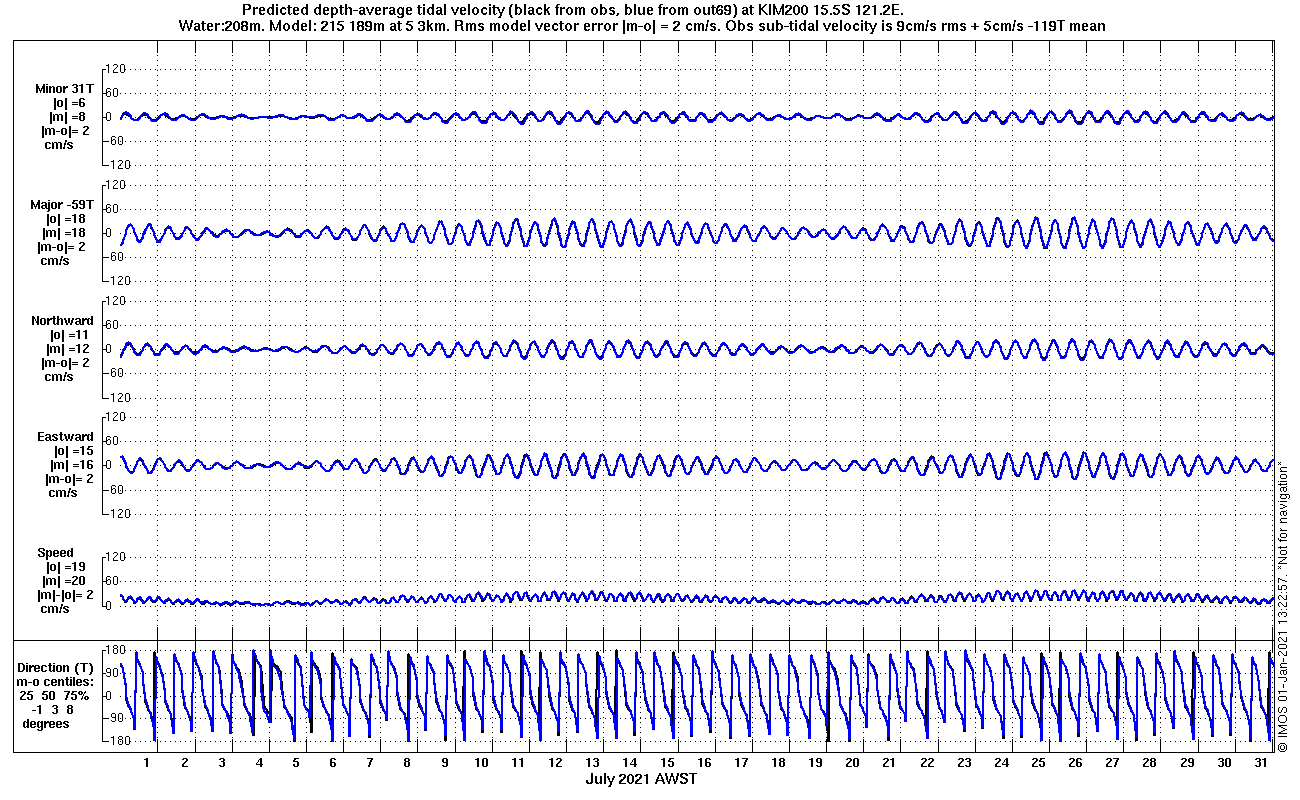The image size is (1300, 800).
Task: Click the 'Speed' panel label
Action: click(55, 553)
